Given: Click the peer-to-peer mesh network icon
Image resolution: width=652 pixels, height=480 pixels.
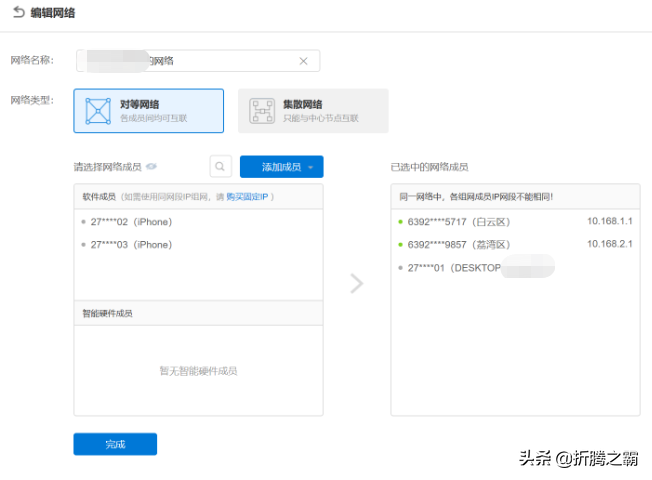Looking at the screenshot, I should (x=98, y=111).
